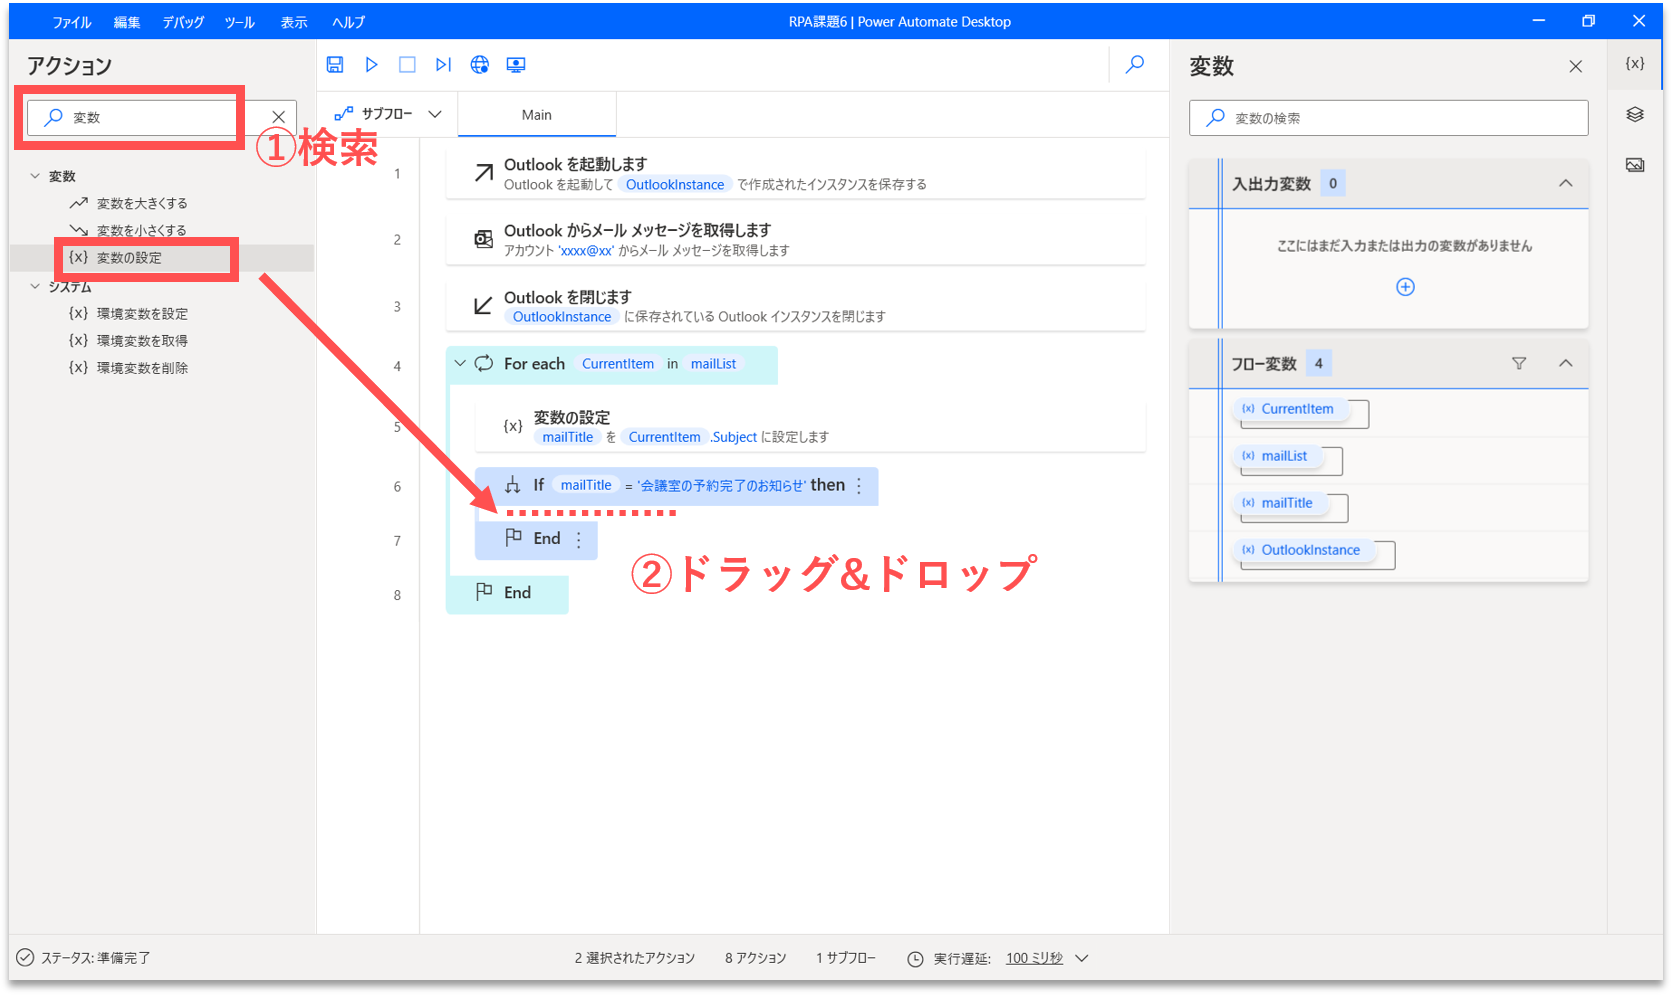This screenshot has width=1672, height=995.
Task: Collapse the For each loop block
Action: (x=460, y=364)
